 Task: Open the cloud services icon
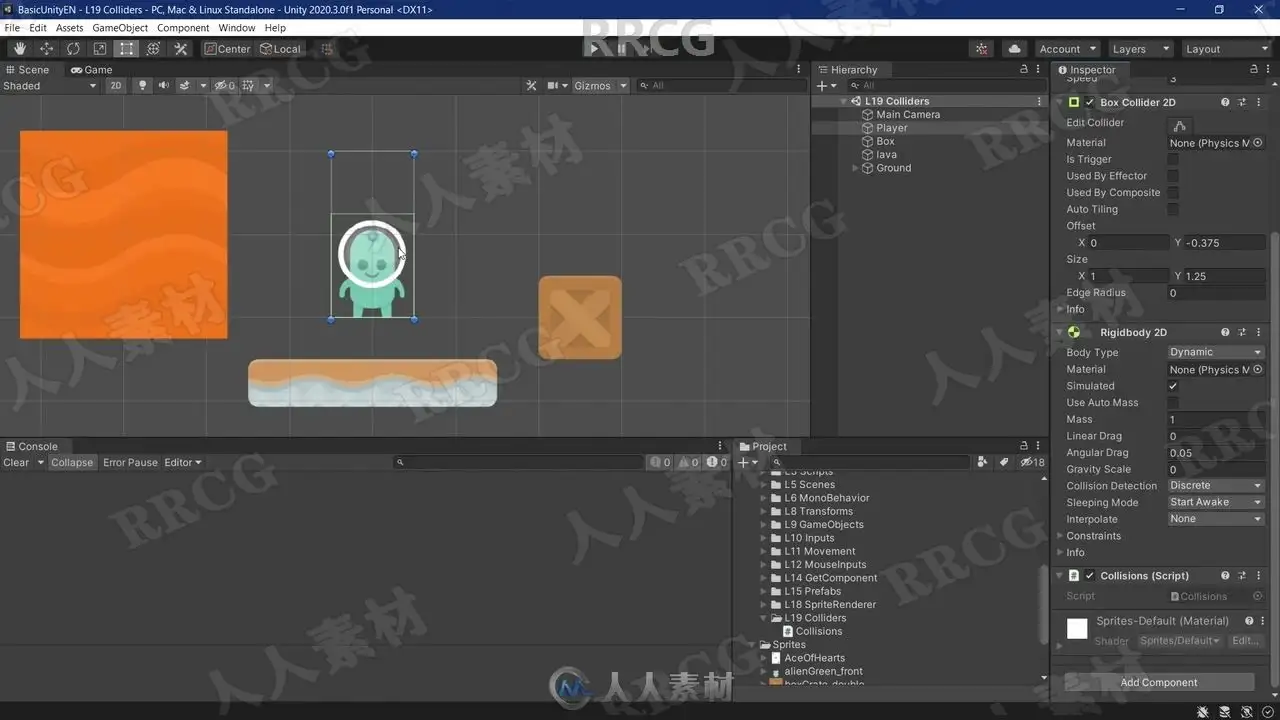(x=1015, y=49)
